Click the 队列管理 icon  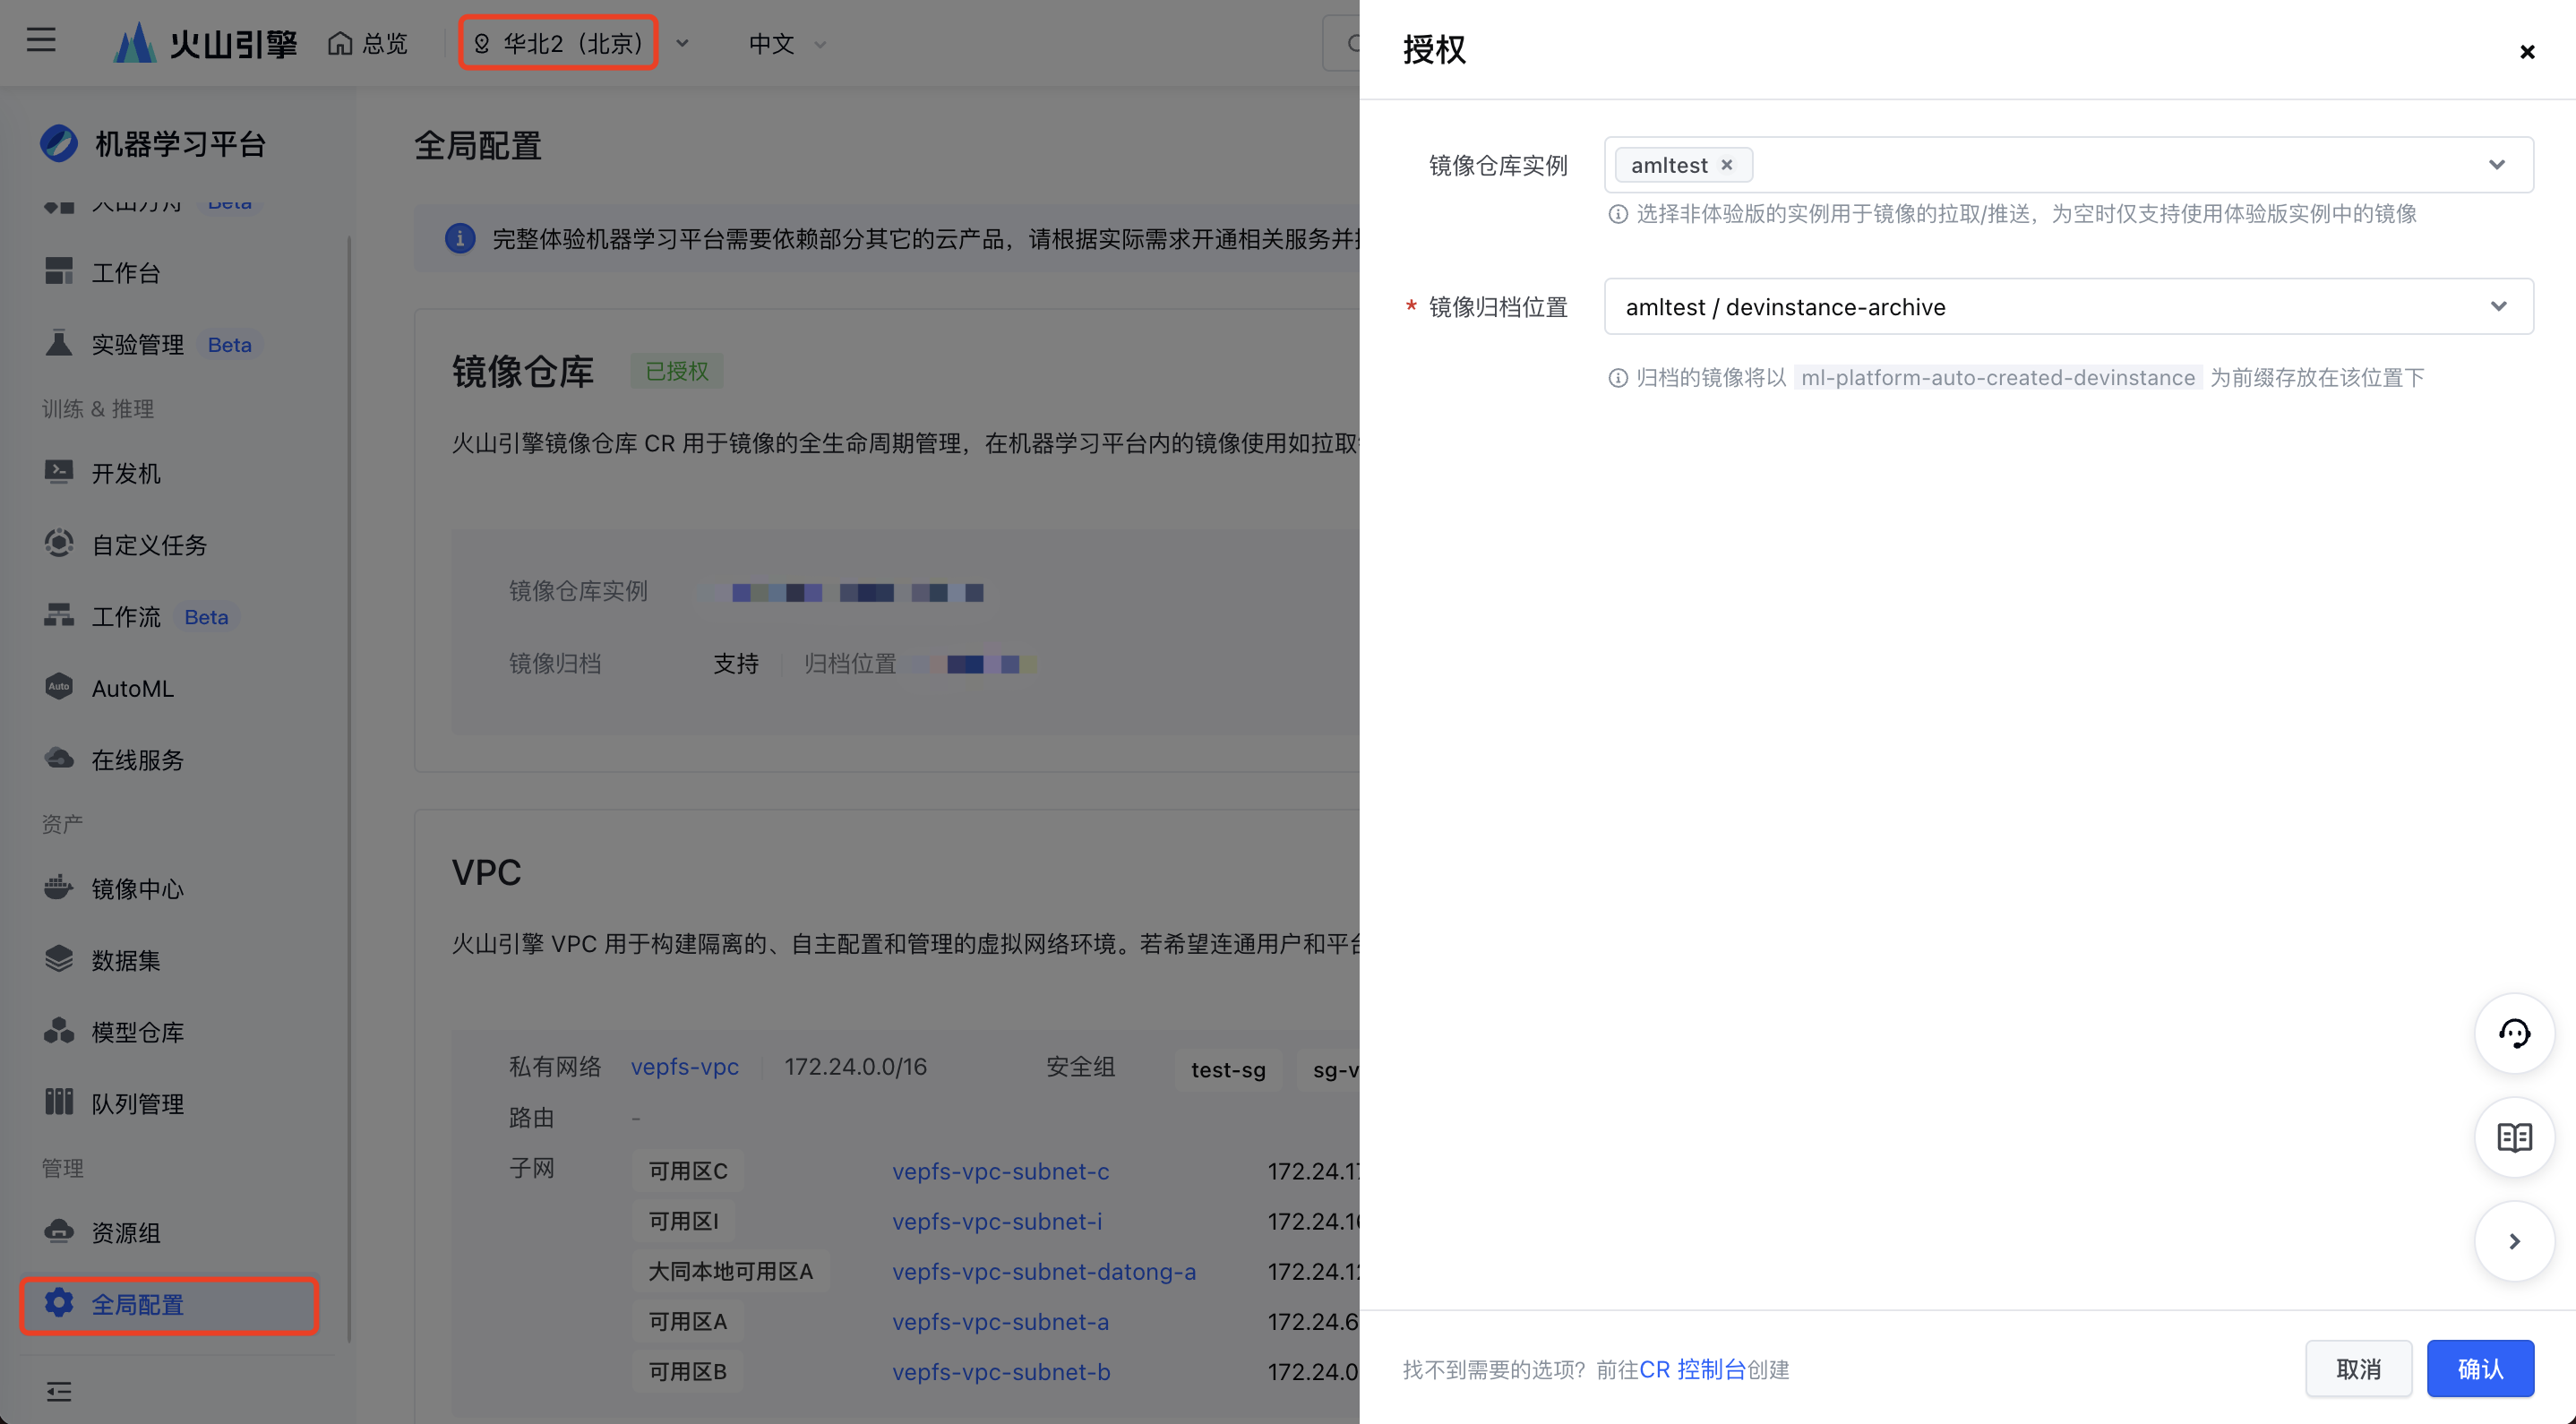[59, 1102]
